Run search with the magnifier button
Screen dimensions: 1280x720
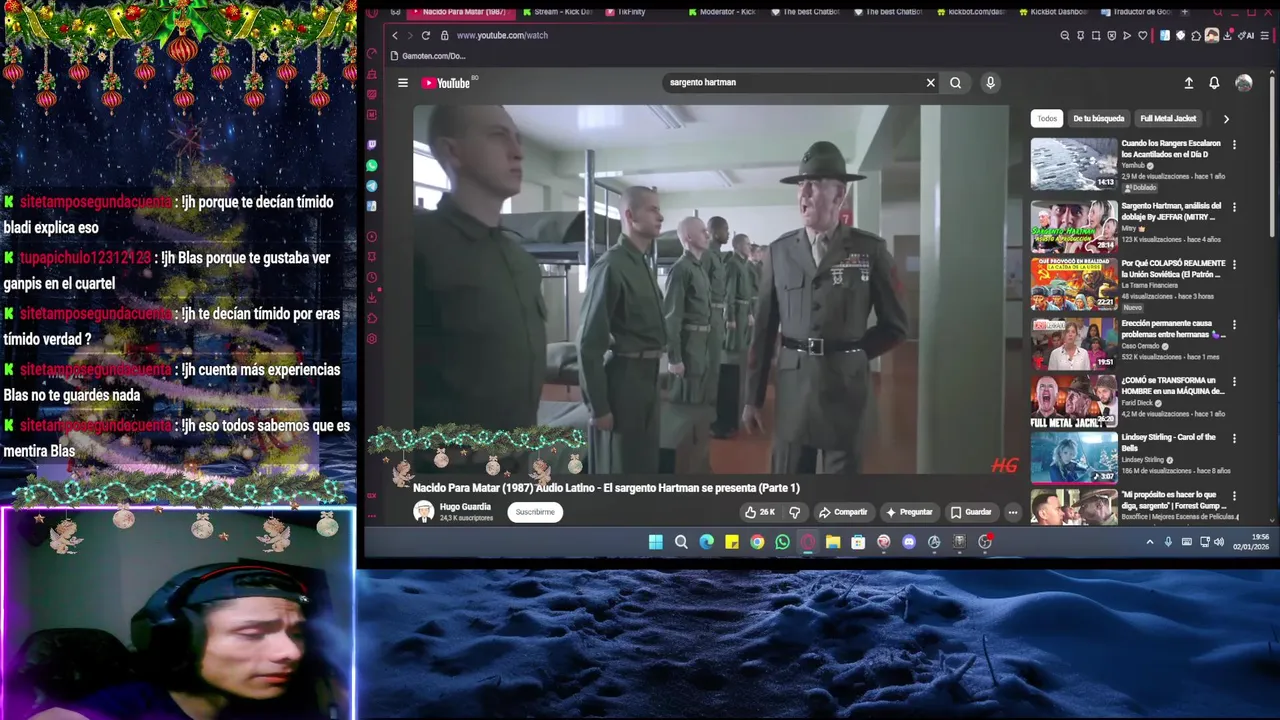click(x=955, y=83)
